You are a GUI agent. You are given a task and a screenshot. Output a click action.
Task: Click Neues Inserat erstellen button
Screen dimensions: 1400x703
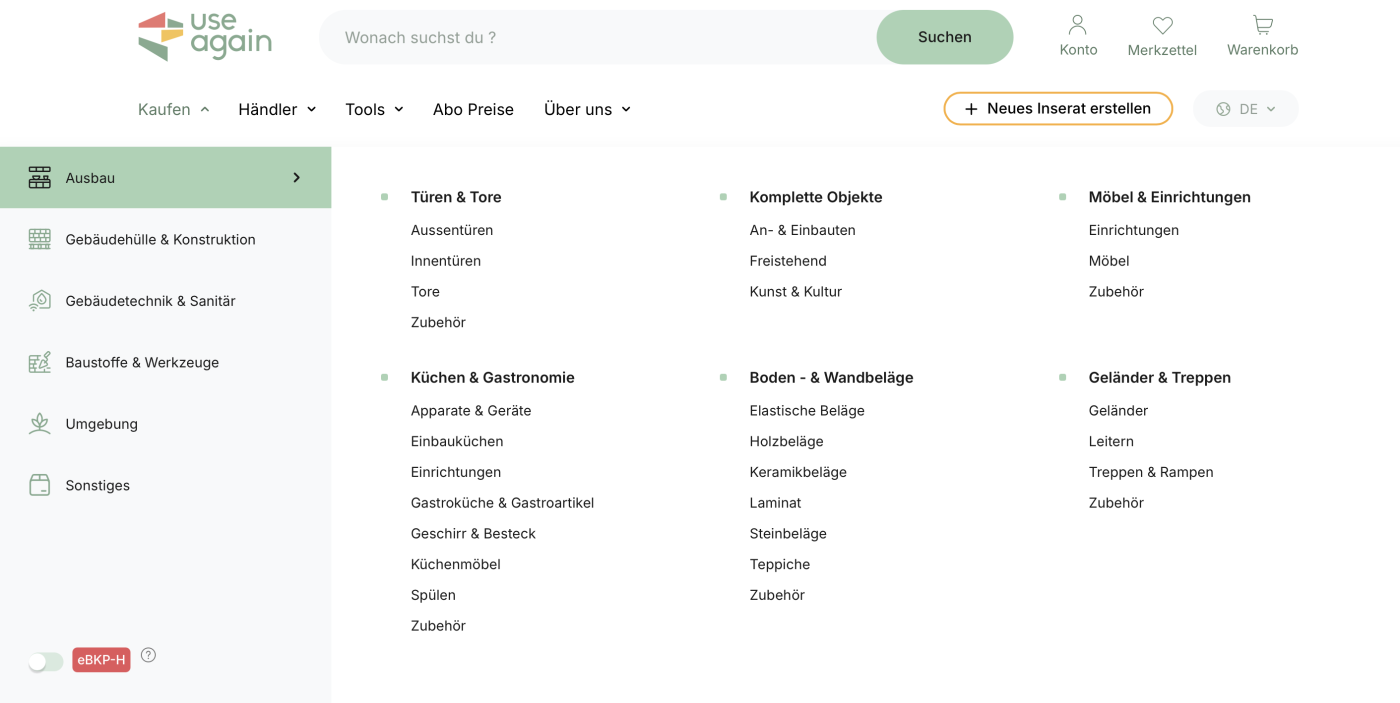point(1057,109)
